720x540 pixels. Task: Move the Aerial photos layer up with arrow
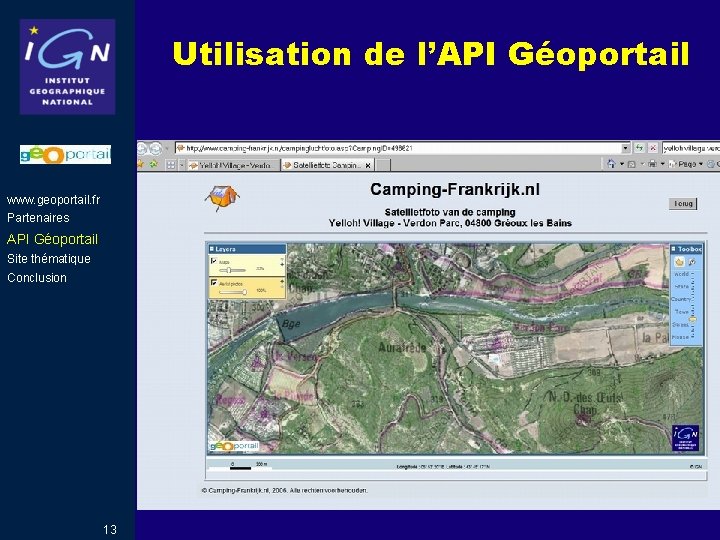282,281
